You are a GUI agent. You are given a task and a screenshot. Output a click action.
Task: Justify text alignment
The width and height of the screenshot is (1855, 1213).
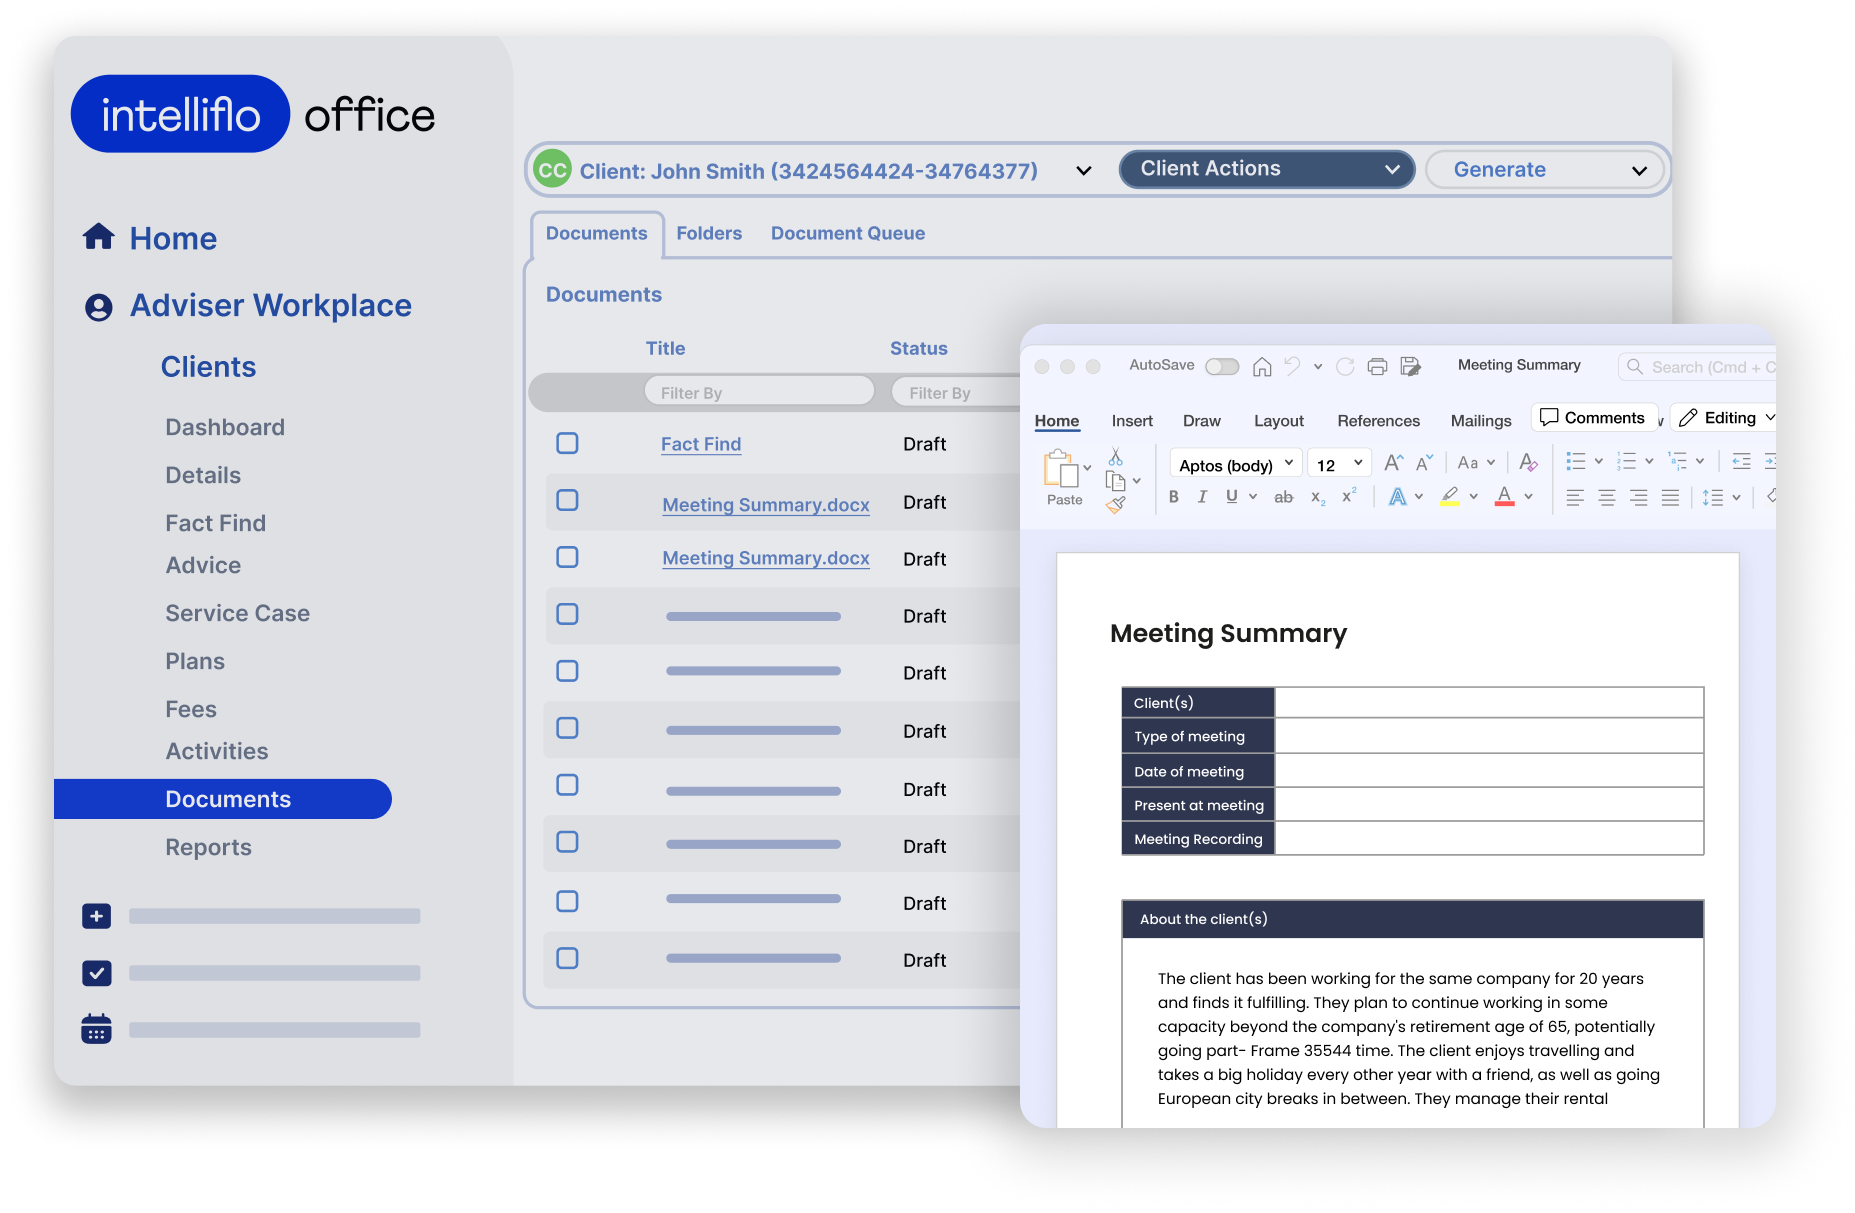click(x=1670, y=497)
